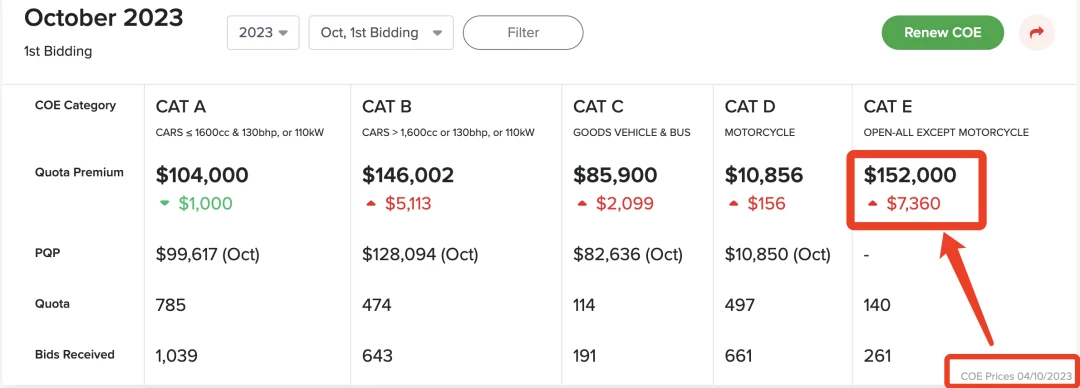
Task: Click the red share arrow icon
Action: (x=1036, y=32)
